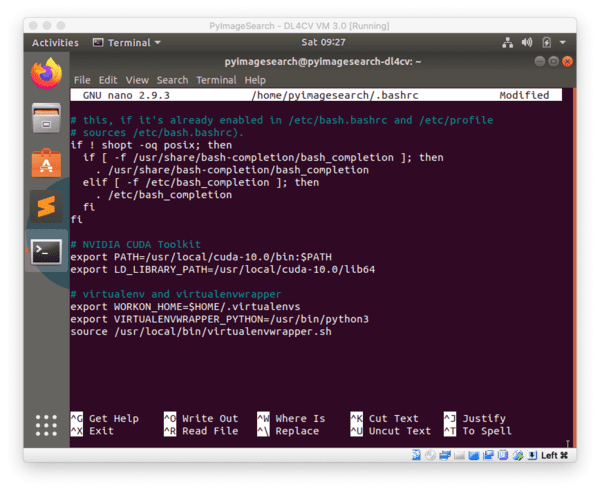Image resolution: width=600 pixels, height=491 pixels.
Task: Click the '. /etc/bash_completion' line
Action: click(164, 195)
